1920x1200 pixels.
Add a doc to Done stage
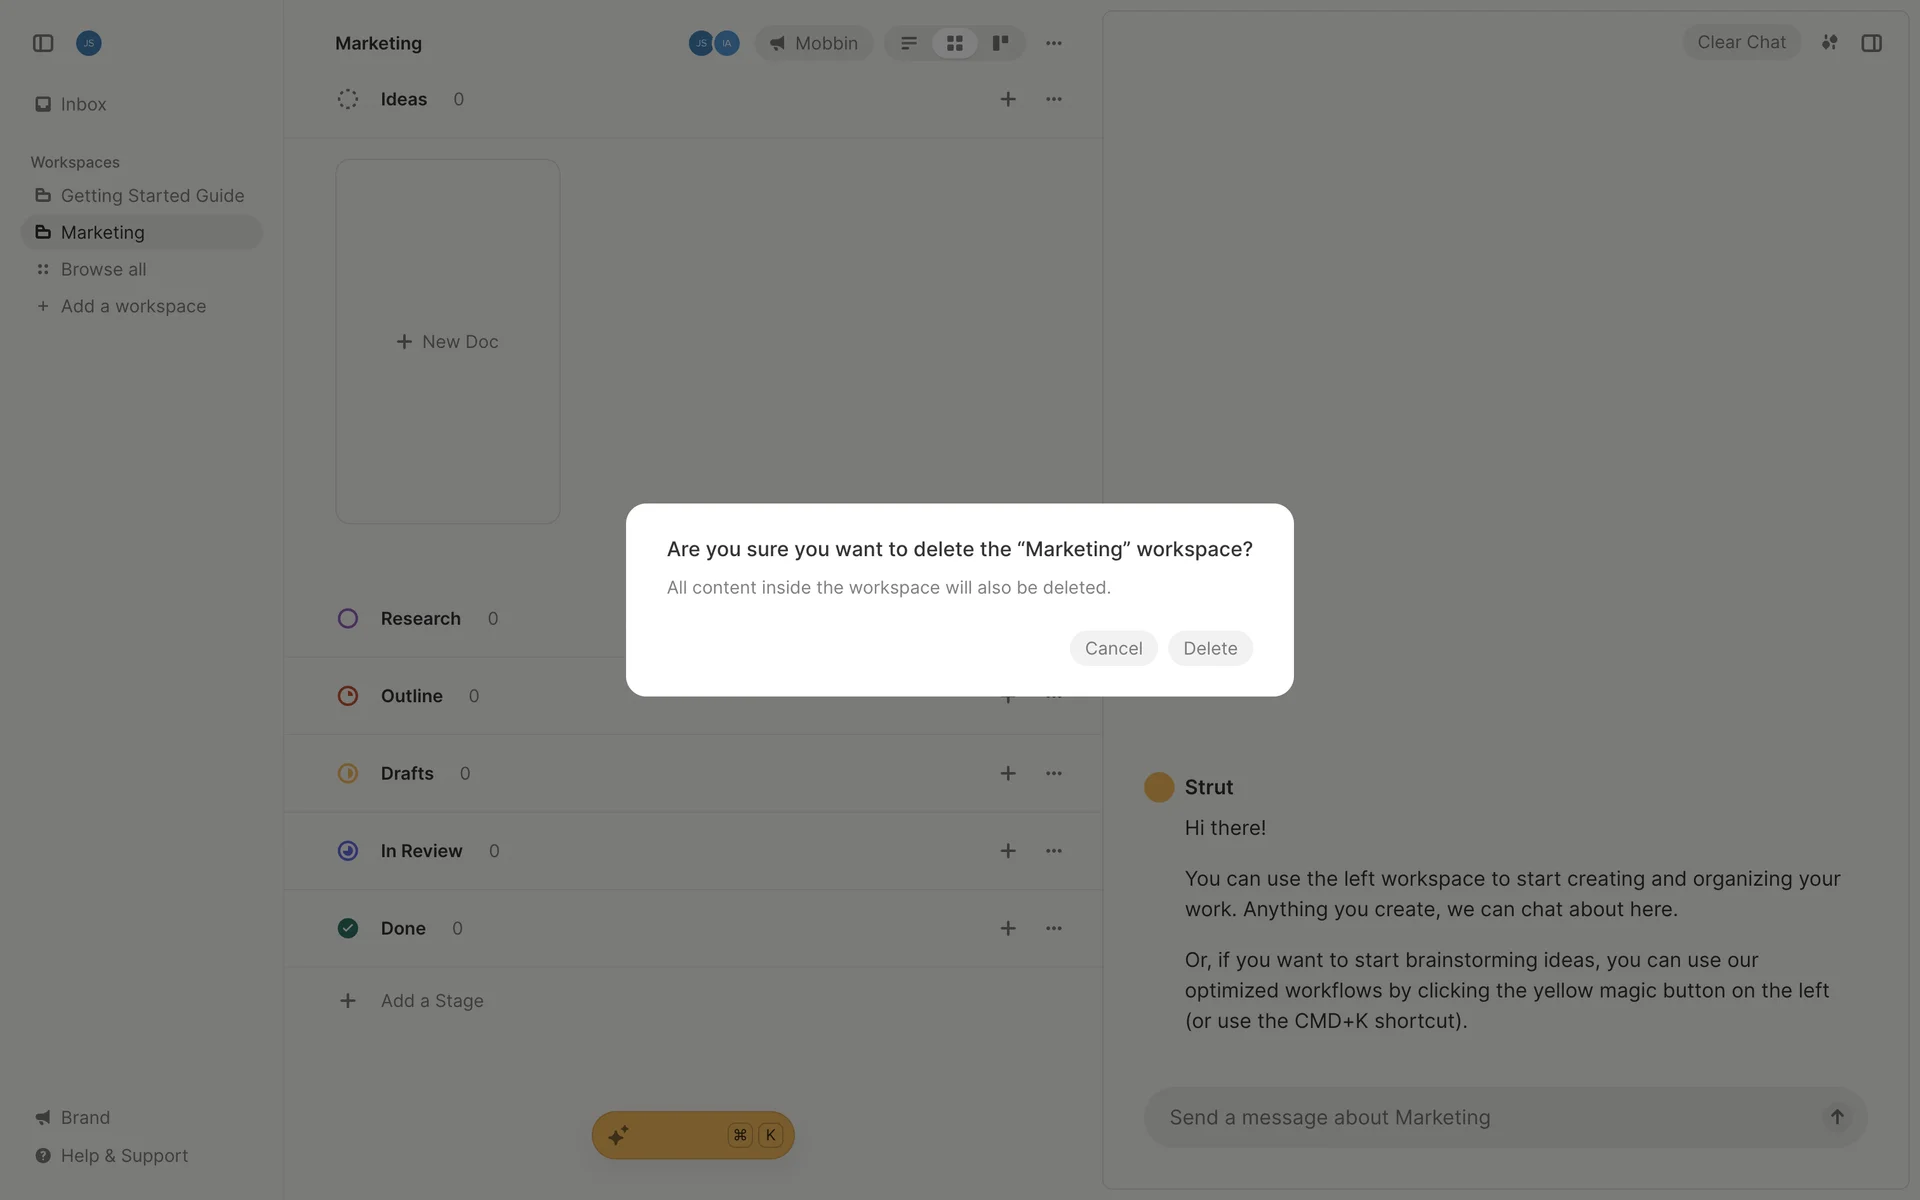point(1008,928)
